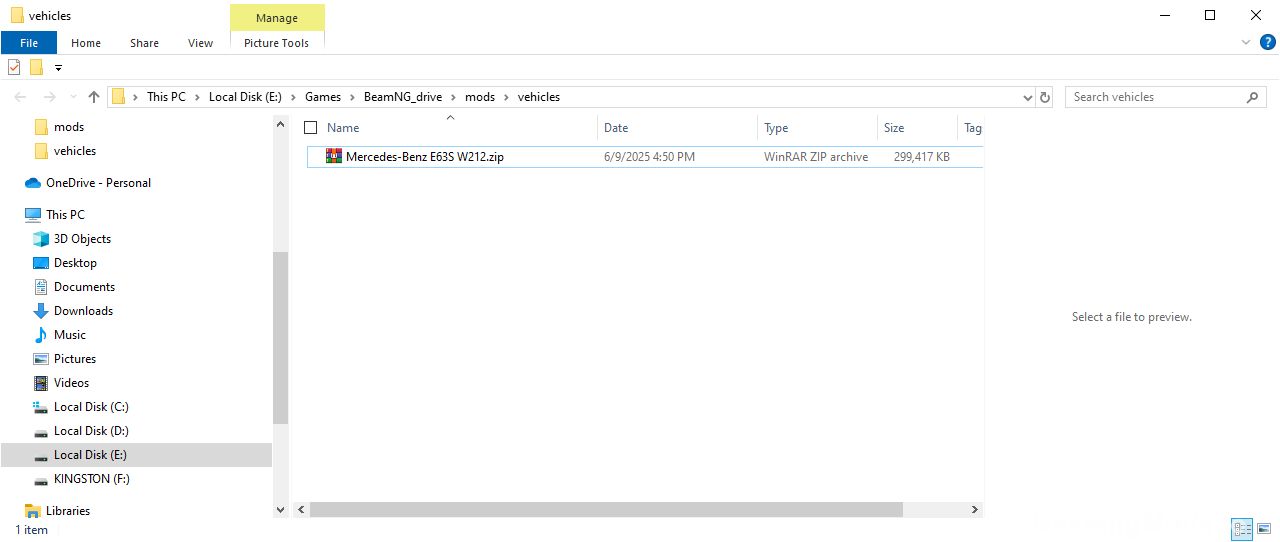Open the File ribbon tab
This screenshot has height=542, width=1280.
[x=29, y=43]
